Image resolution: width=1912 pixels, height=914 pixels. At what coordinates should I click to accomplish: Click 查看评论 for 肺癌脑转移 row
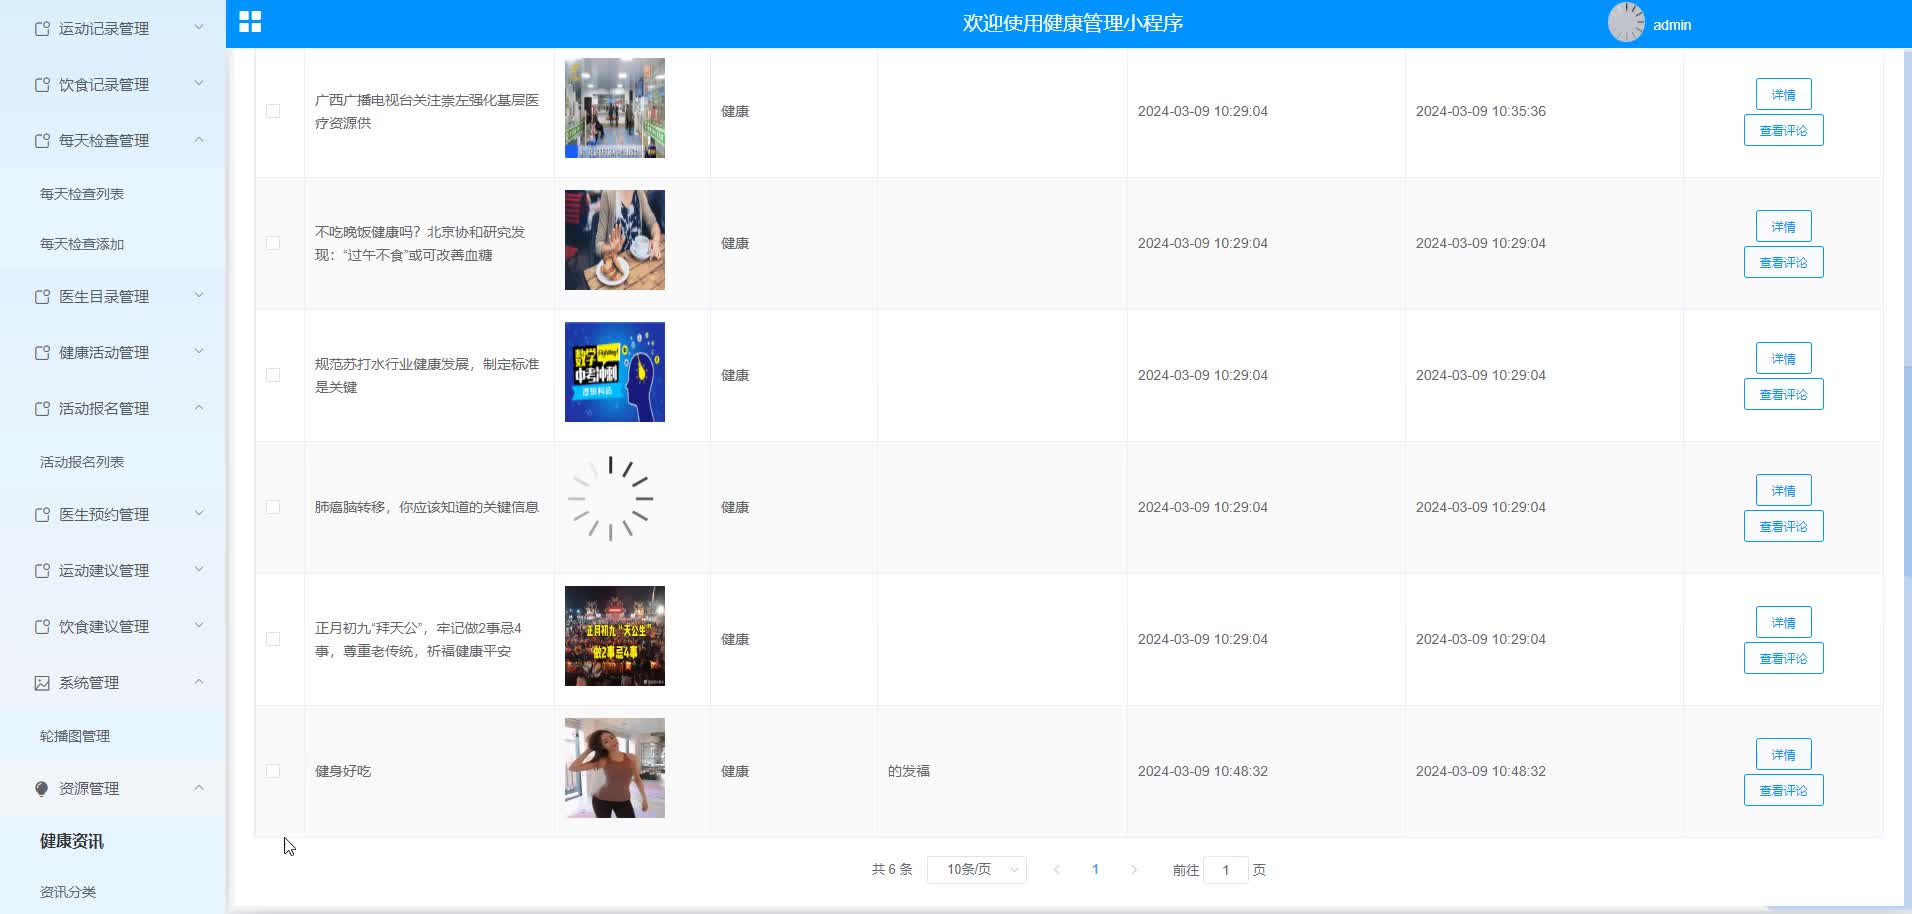click(1783, 526)
